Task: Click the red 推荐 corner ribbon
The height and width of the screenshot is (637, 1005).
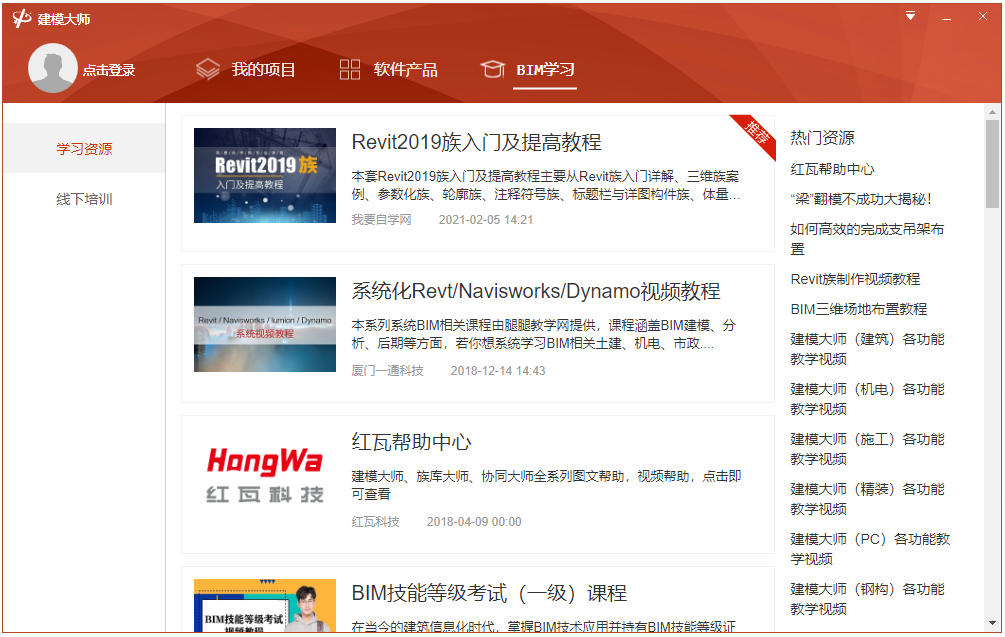Action: click(x=758, y=133)
